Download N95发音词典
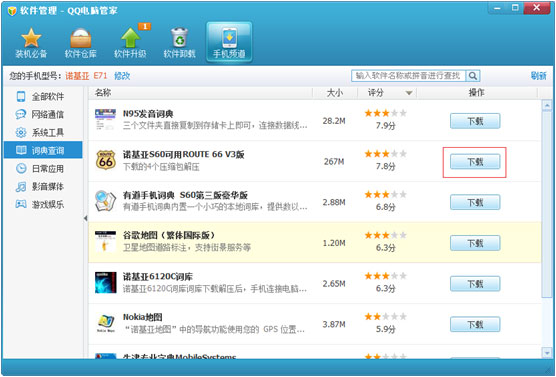Image resolution: width=556 pixels, height=377 pixels. tap(475, 121)
